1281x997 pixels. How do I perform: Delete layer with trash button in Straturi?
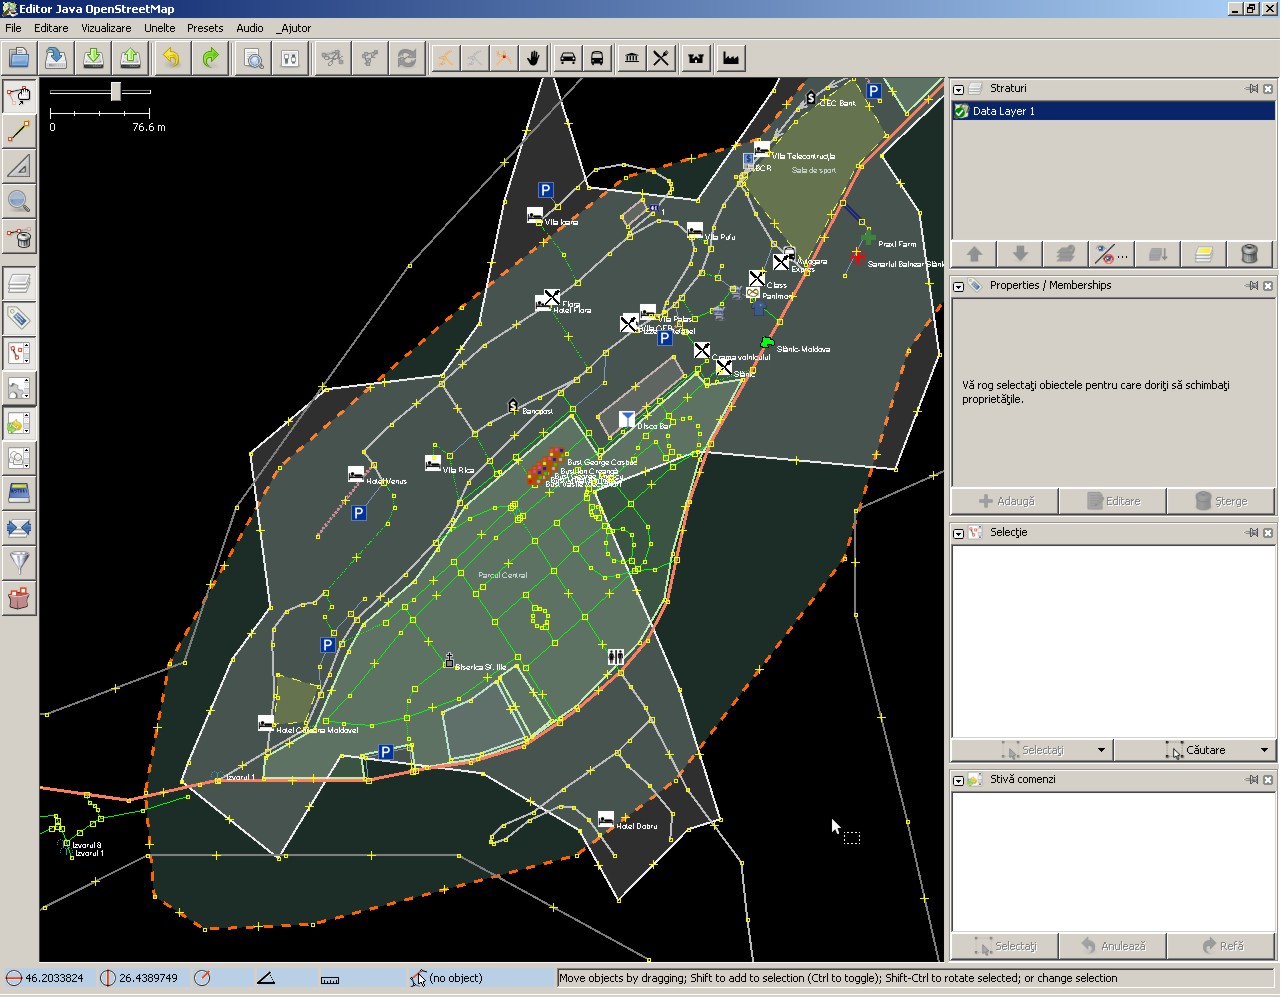pos(1250,254)
